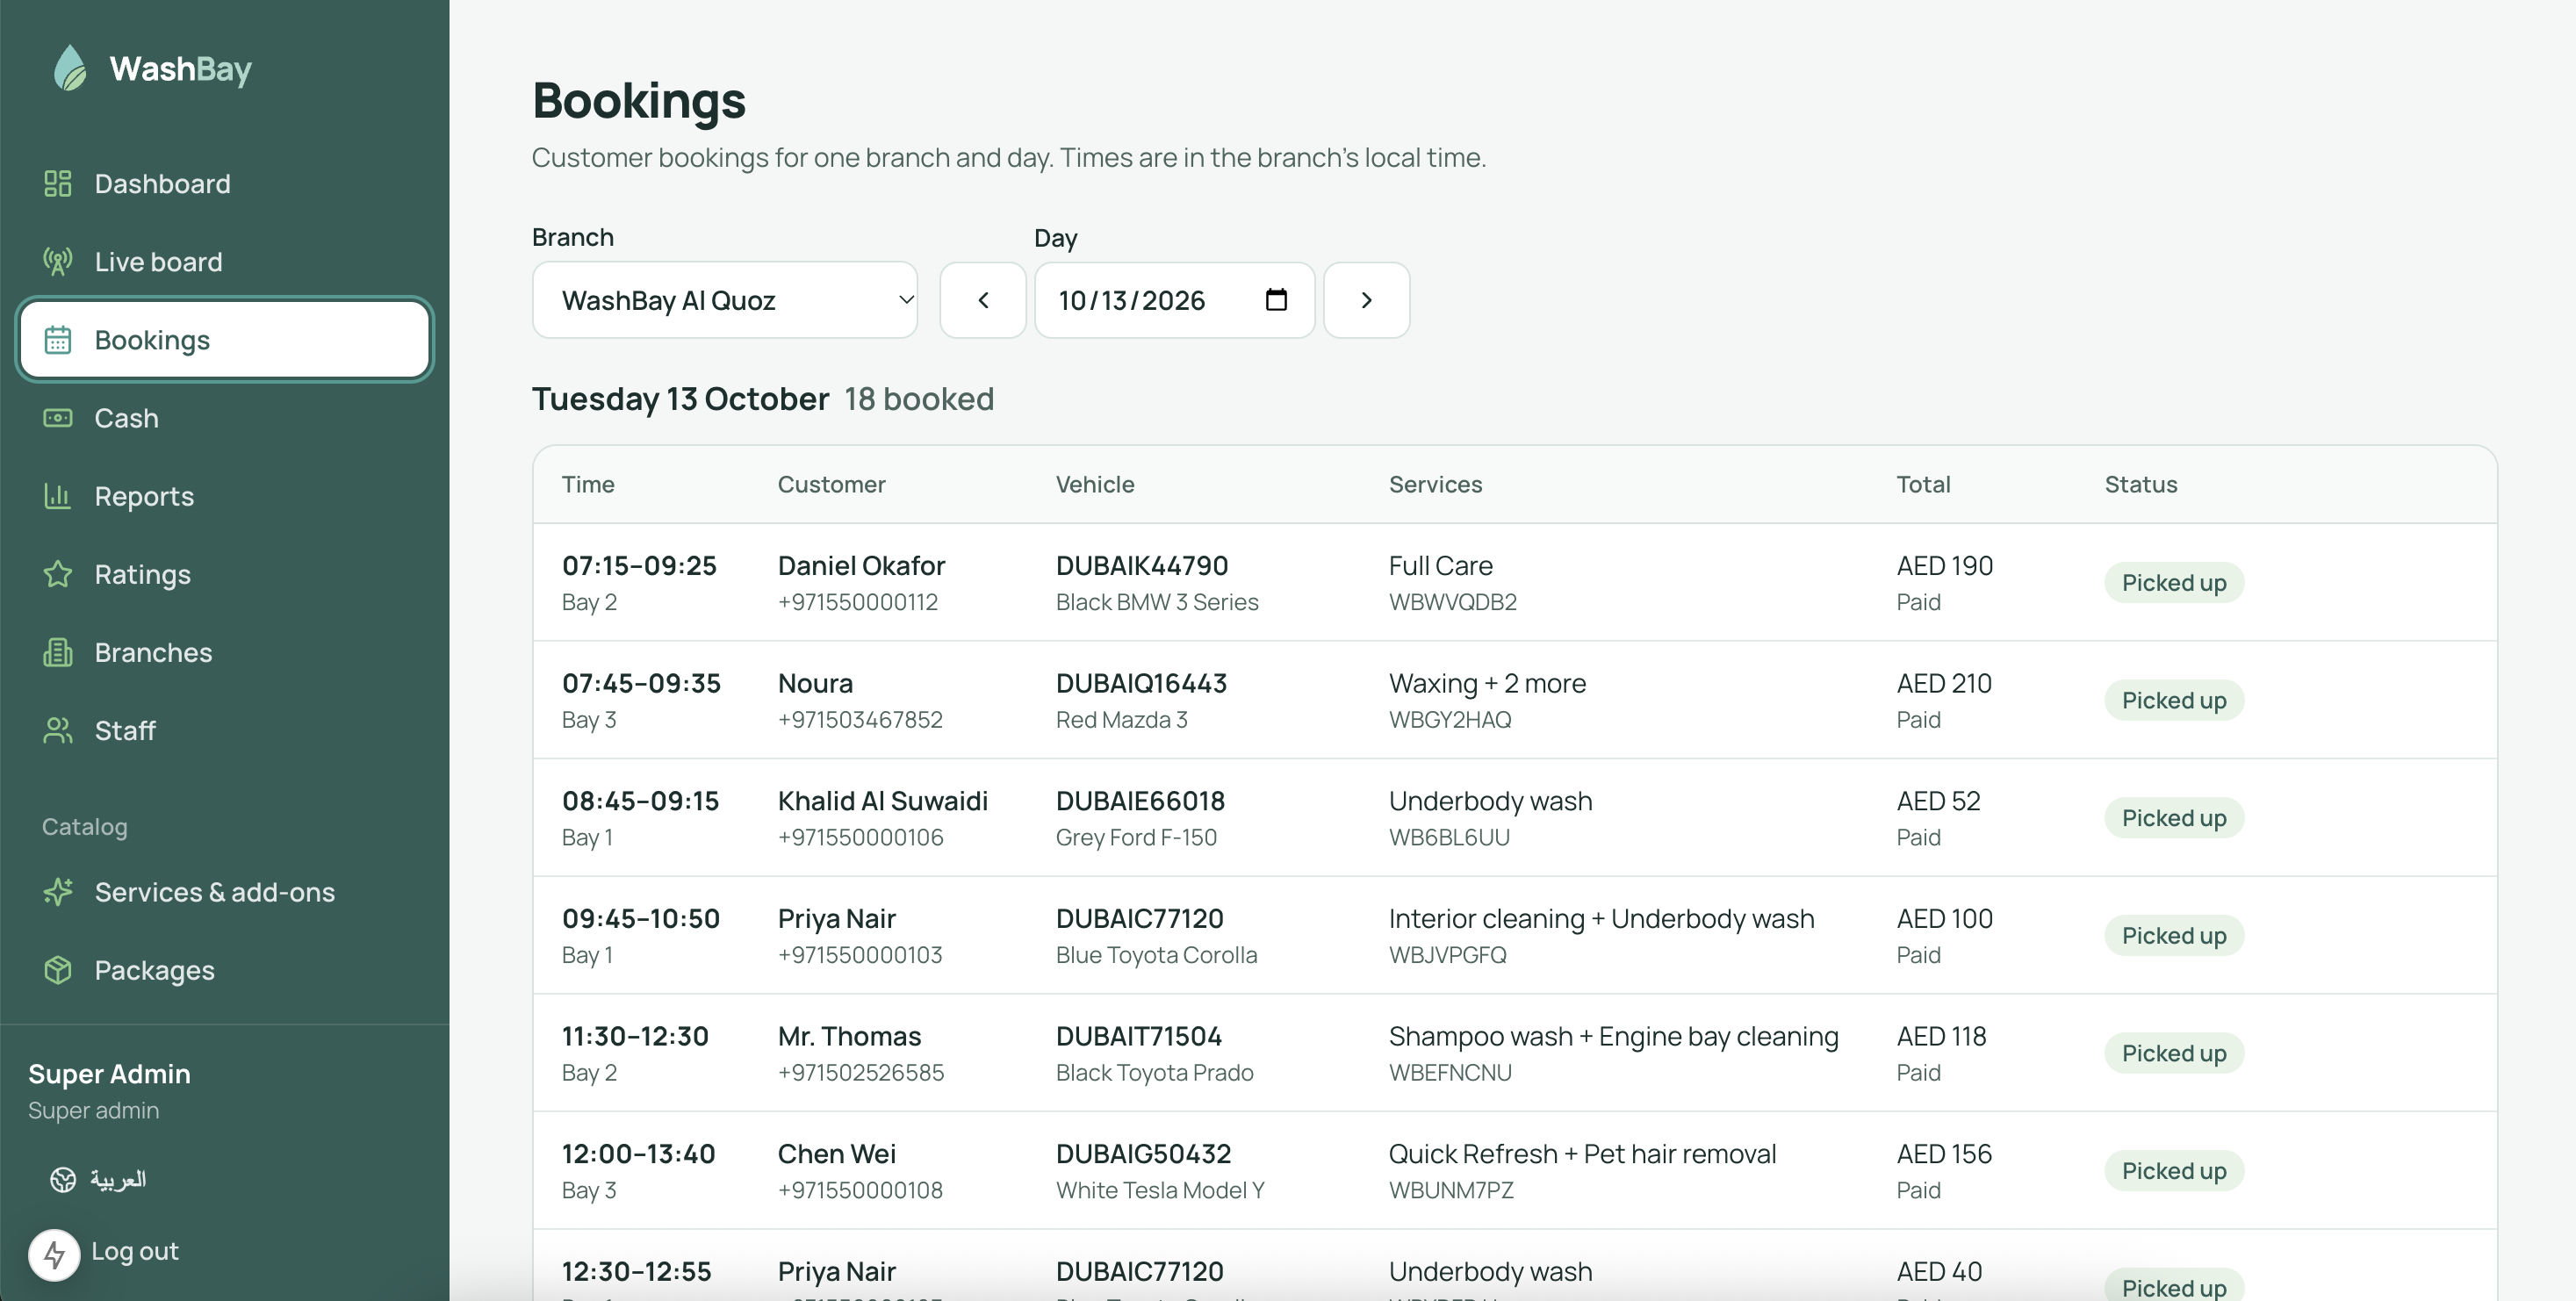This screenshot has width=2576, height=1301.
Task: Open Packages catalog
Action: [225, 970]
